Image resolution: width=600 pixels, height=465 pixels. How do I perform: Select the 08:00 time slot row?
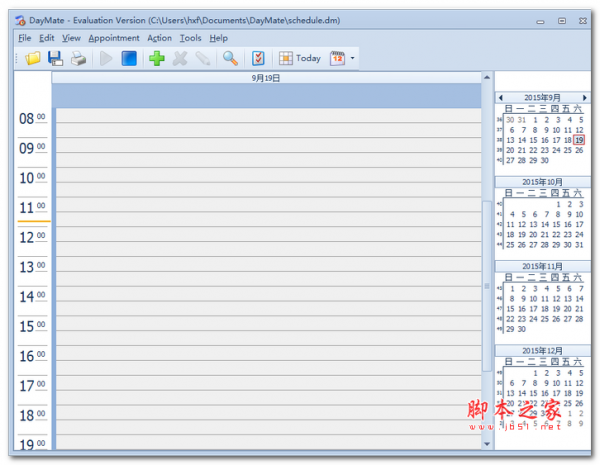[x=269, y=116]
